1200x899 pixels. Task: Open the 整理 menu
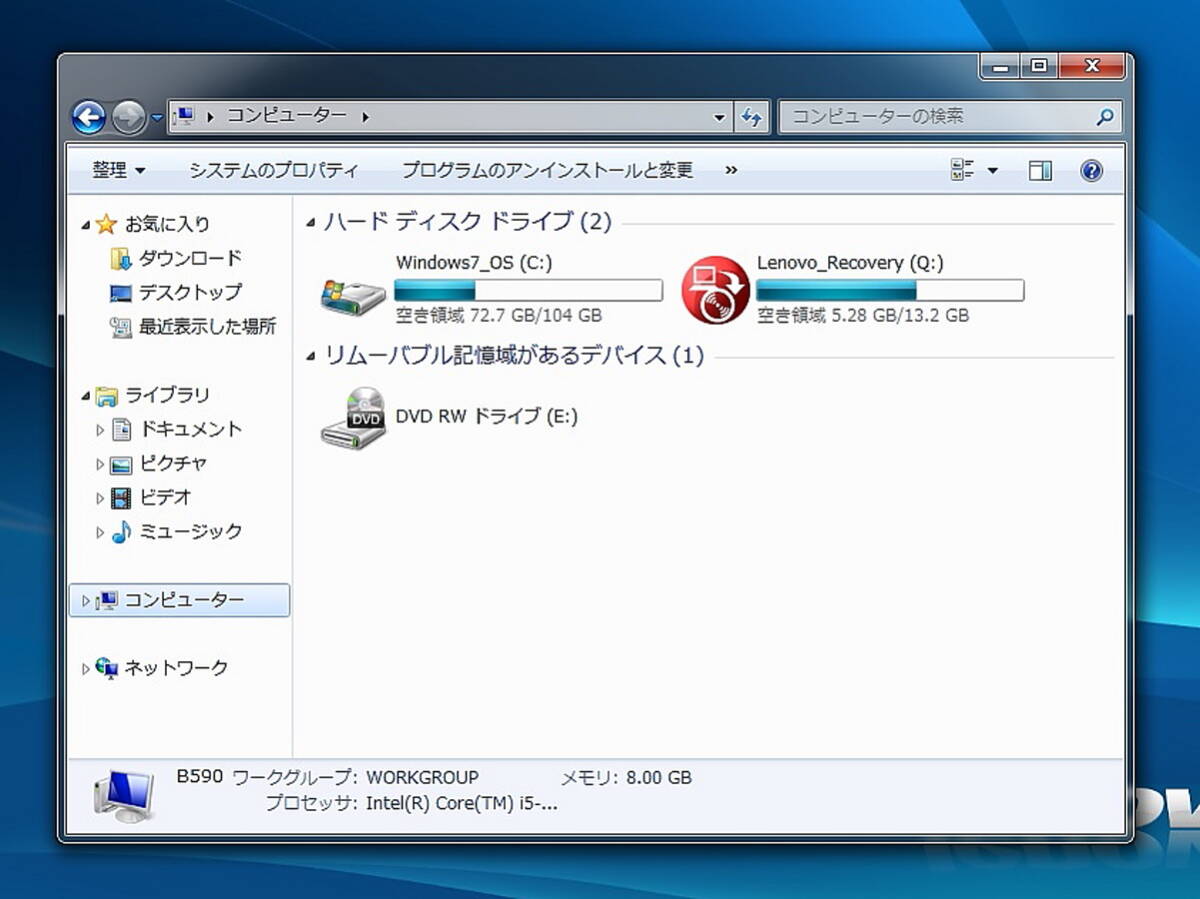coord(119,170)
